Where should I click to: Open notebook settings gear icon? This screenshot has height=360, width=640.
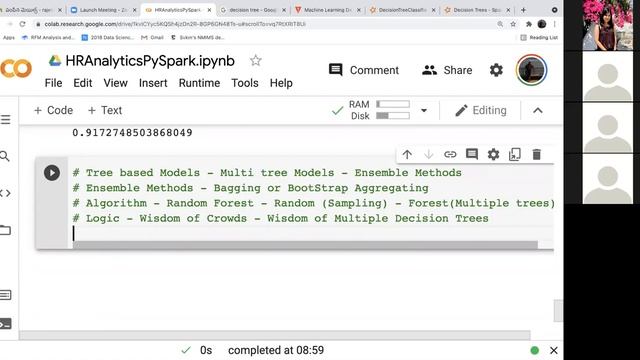coord(496,70)
